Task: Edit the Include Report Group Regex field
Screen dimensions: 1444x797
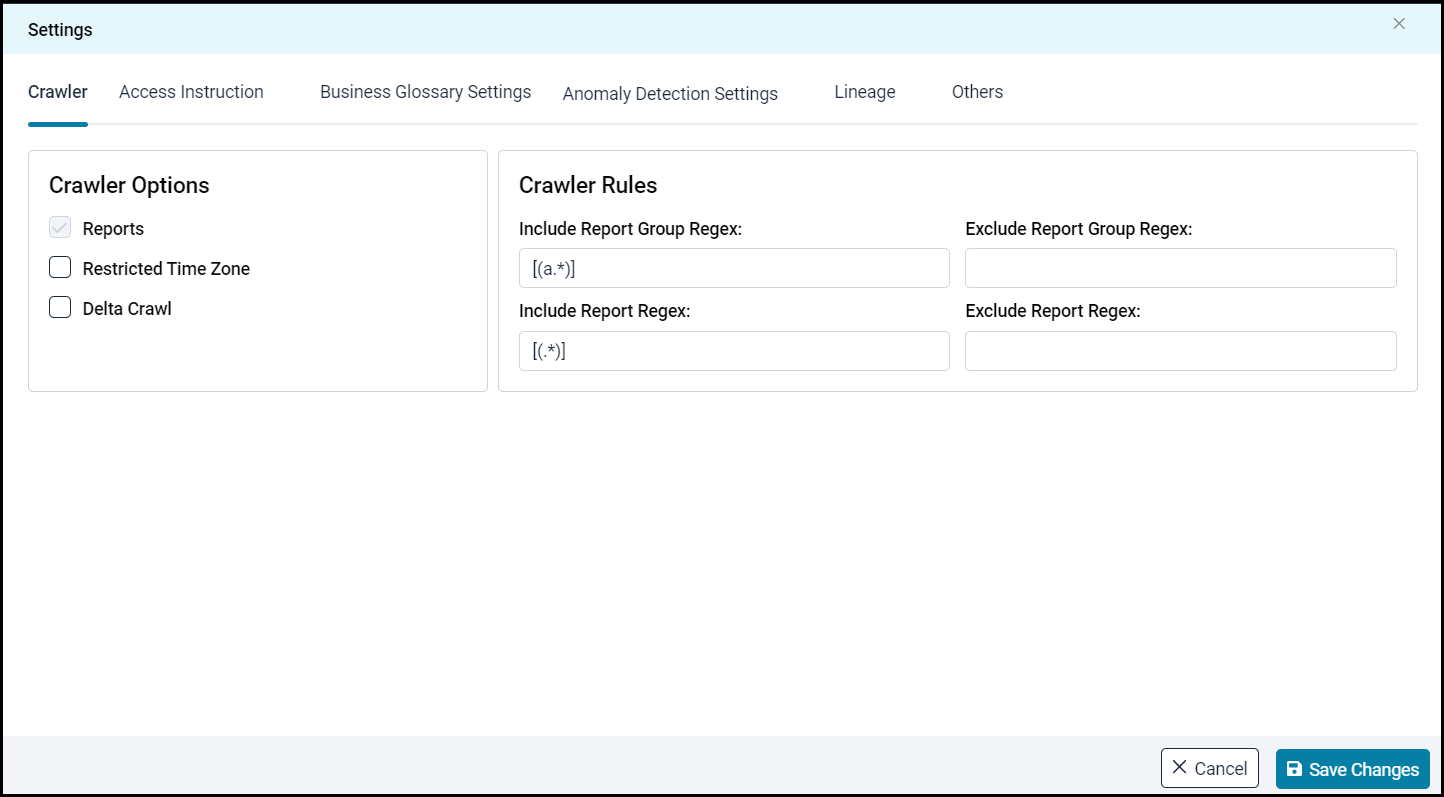Action: pos(734,268)
